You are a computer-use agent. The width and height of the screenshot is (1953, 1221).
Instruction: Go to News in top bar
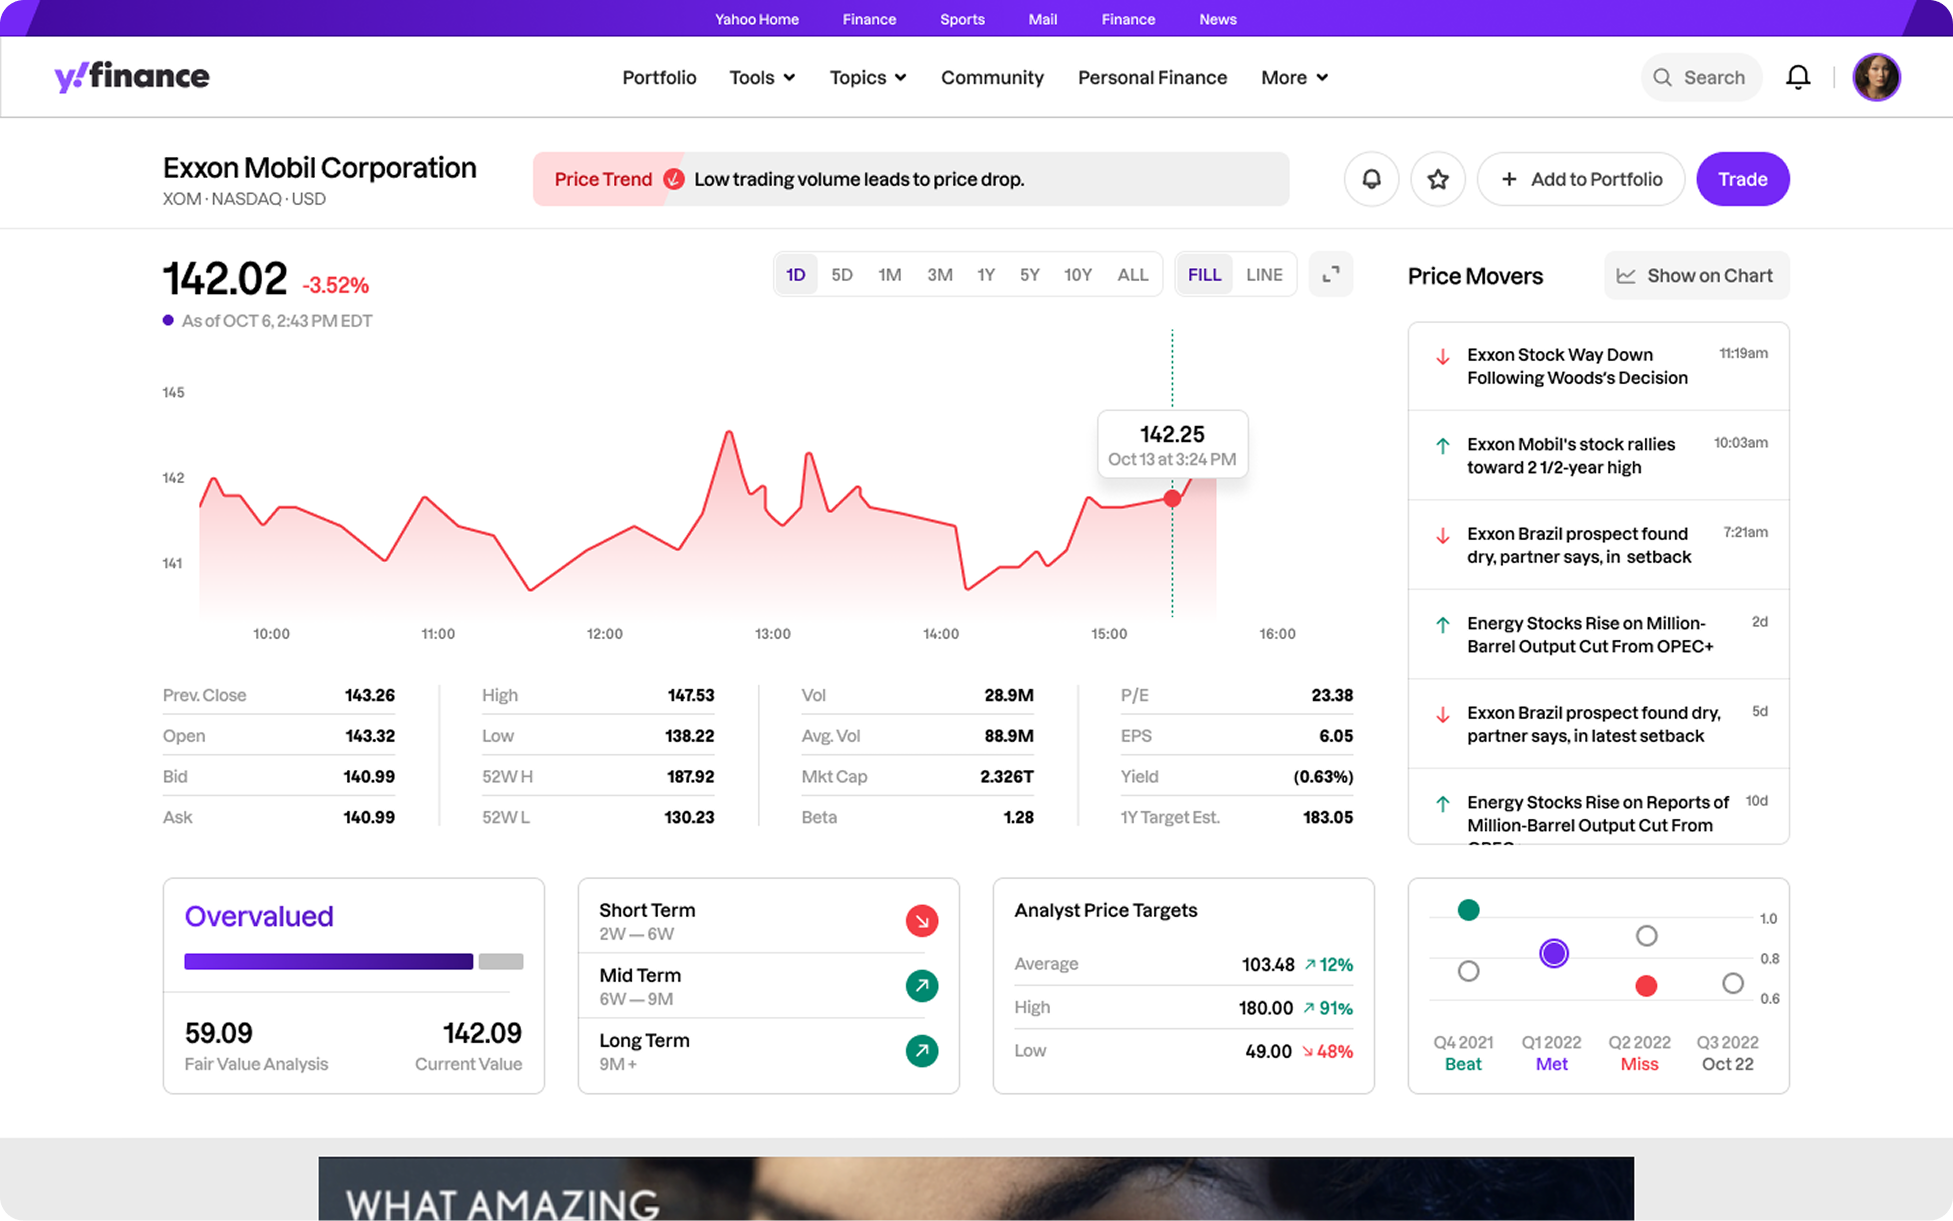click(x=1217, y=19)
